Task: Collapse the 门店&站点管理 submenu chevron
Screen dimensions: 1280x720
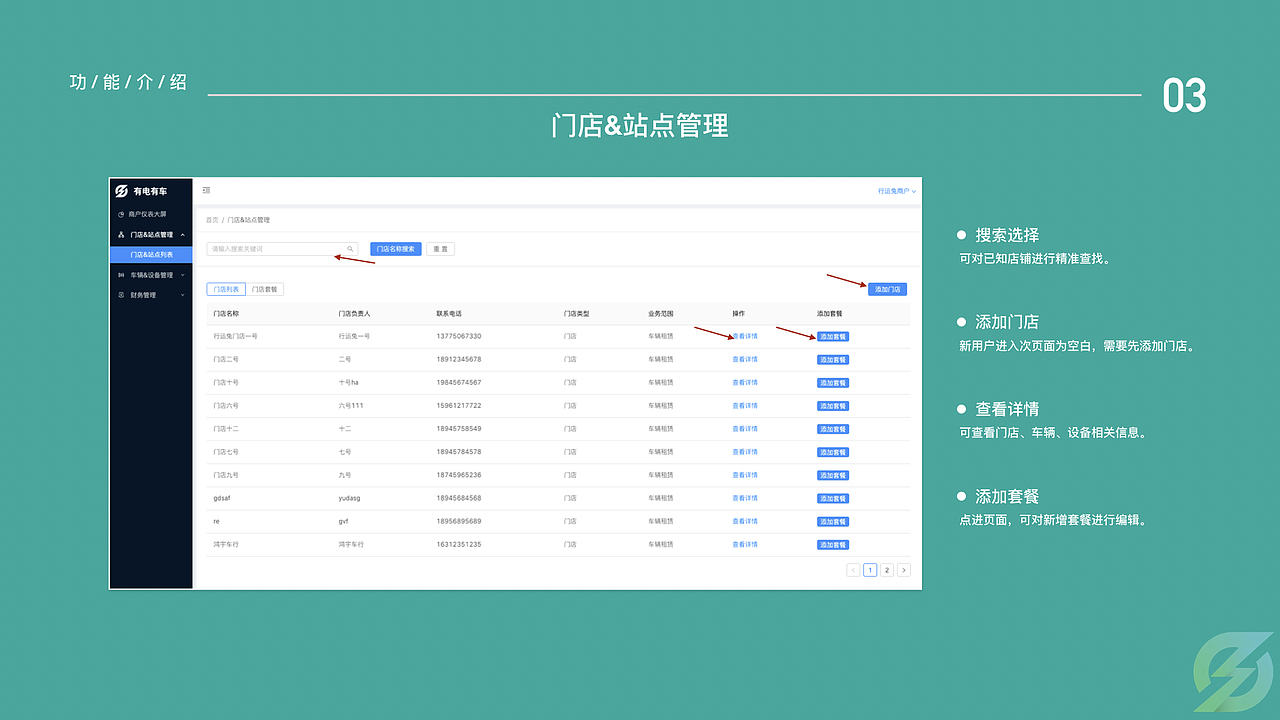Action: [182, 235]
